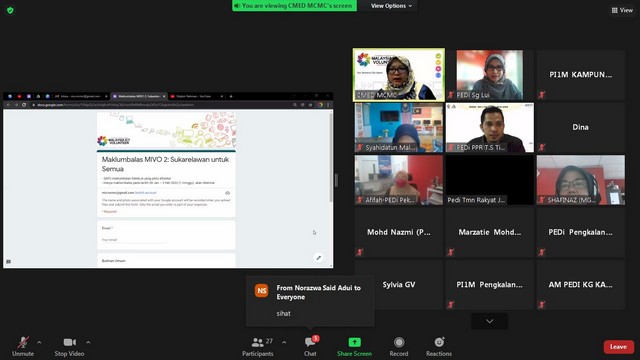The height and width of the screenshot is (360, 640).
Task: Show more participants with down chevron
Action: coord(489,321)
